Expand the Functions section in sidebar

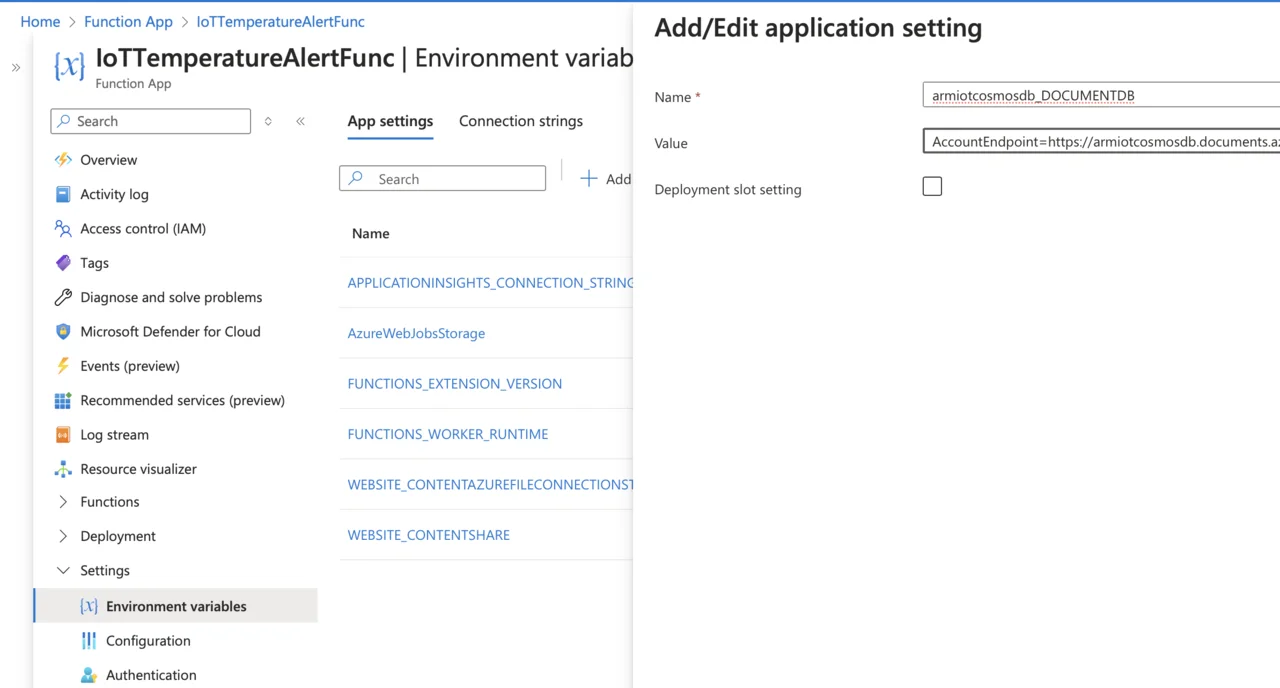(x=63, y=502)
